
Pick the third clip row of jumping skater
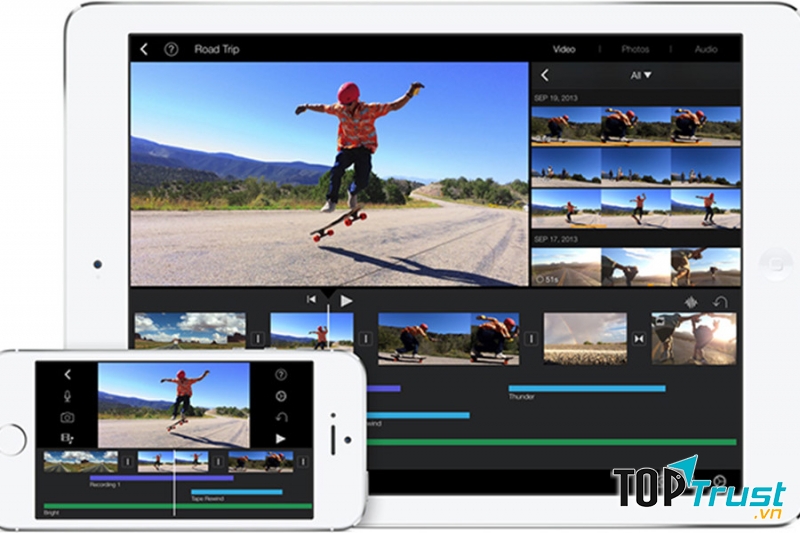[636, 209]
